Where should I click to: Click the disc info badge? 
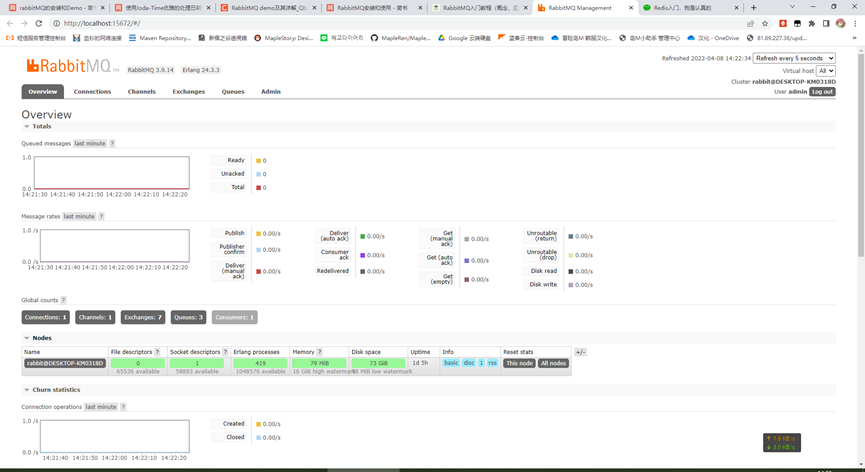[x=469, y=363]
